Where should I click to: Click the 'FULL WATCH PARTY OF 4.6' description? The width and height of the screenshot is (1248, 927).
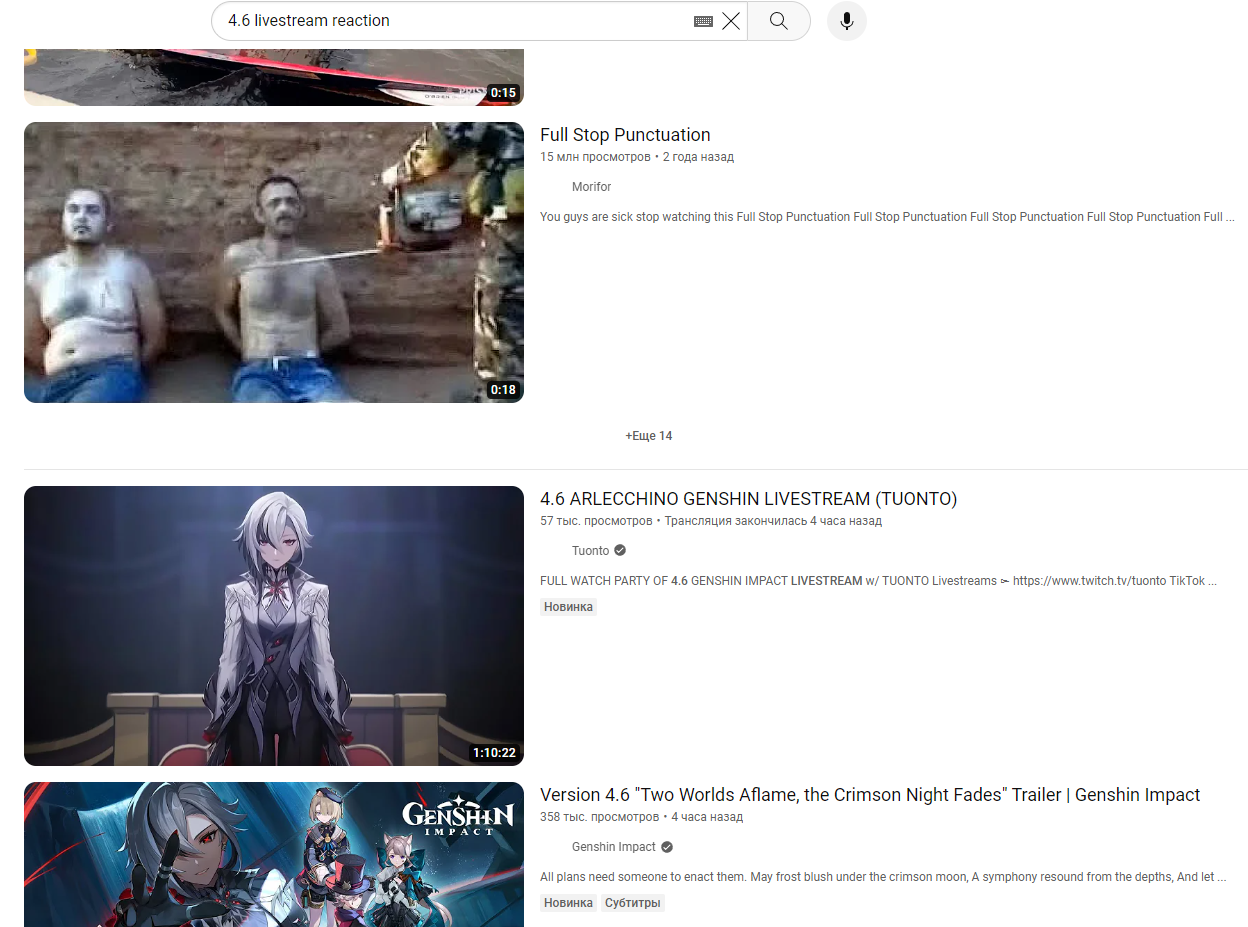(878, 581)
